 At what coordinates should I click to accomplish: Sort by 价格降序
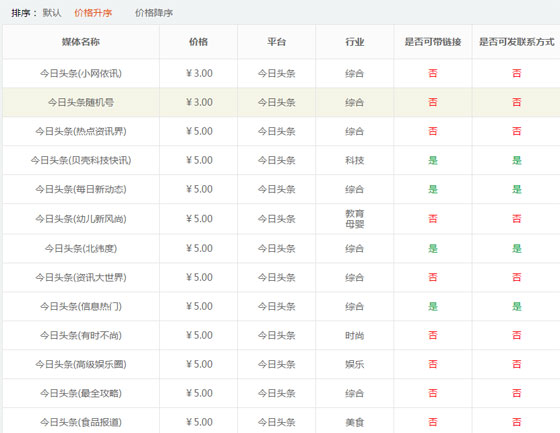click(x=154, y=13)
